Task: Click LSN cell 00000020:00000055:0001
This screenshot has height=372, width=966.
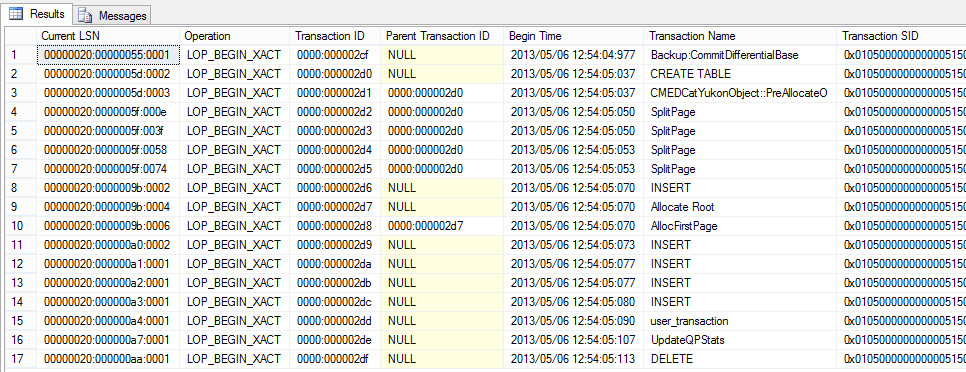Action: point(108,55)
